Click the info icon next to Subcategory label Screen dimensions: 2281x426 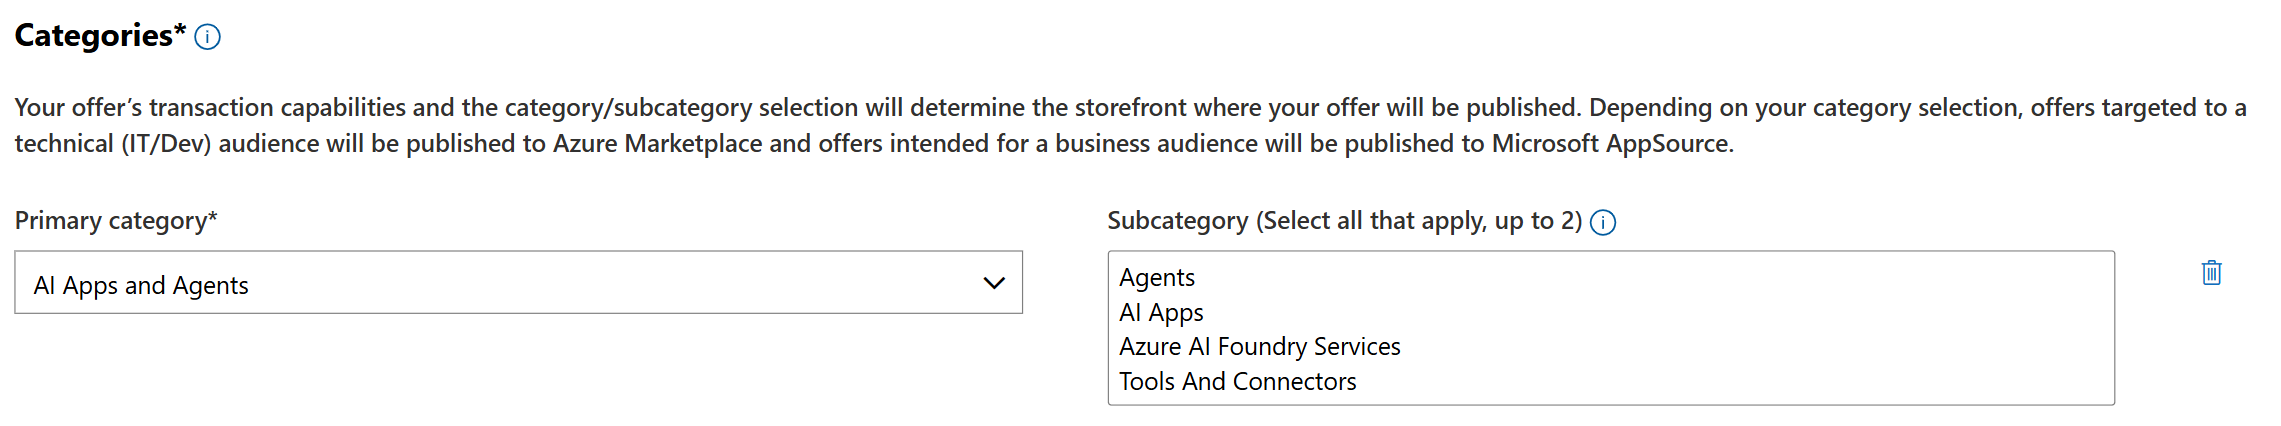[x=1603, y=222]
